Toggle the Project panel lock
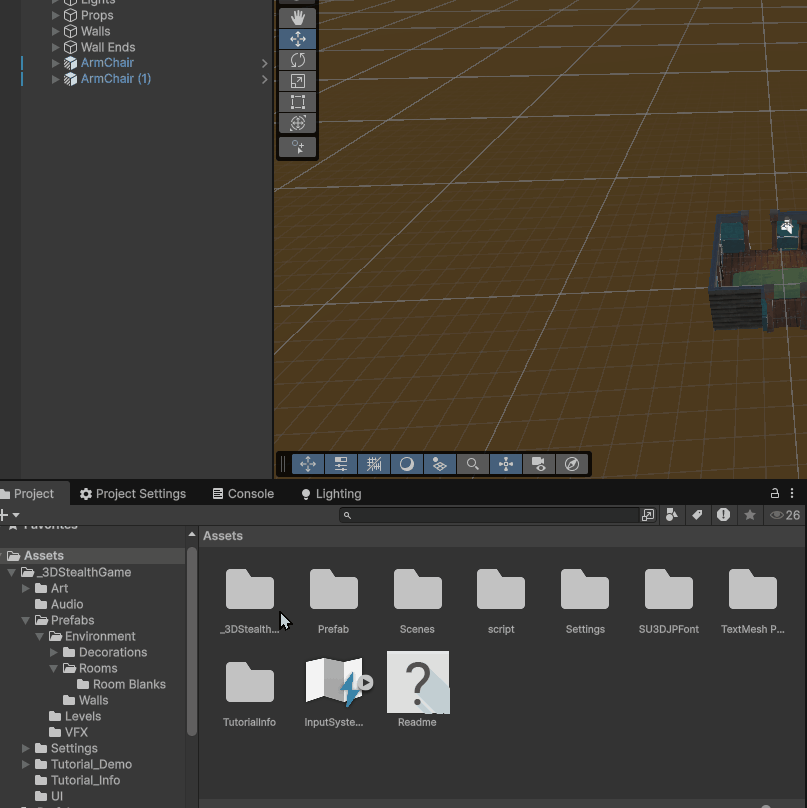This screenshot has width=807, height=808. pyautogui.click(x=774, y=494)
